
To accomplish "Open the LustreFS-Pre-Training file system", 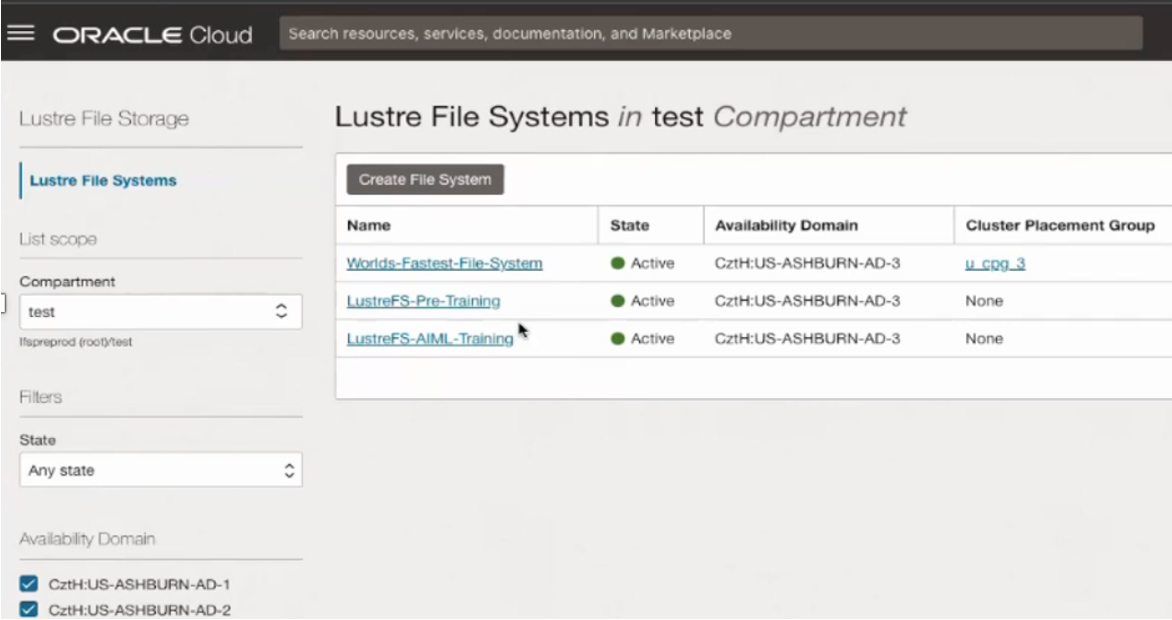I will pos(424,301).
